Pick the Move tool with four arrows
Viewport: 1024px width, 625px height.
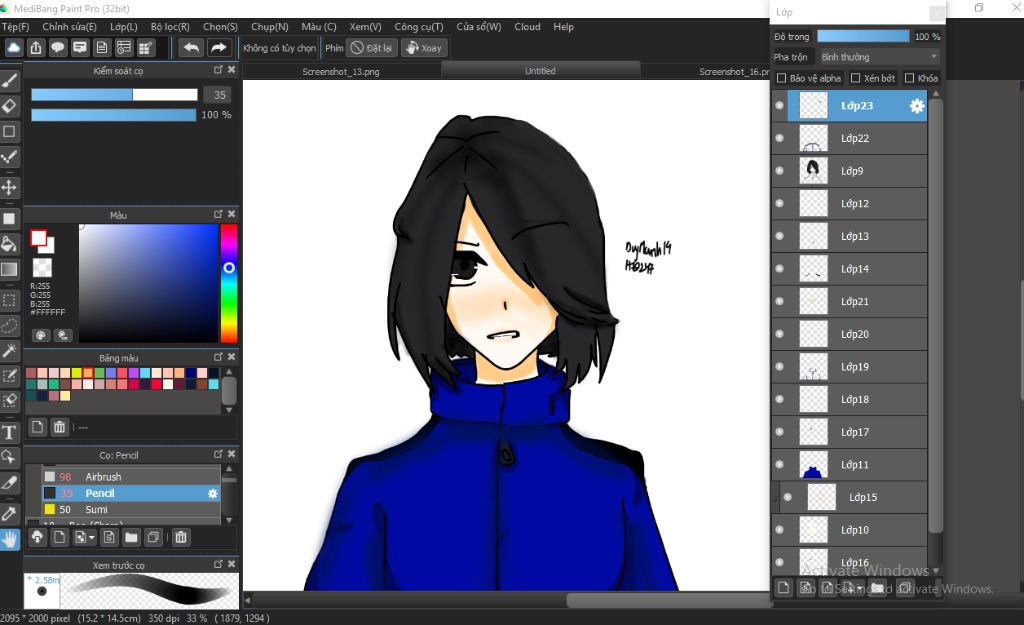click(x=9, y=187)
